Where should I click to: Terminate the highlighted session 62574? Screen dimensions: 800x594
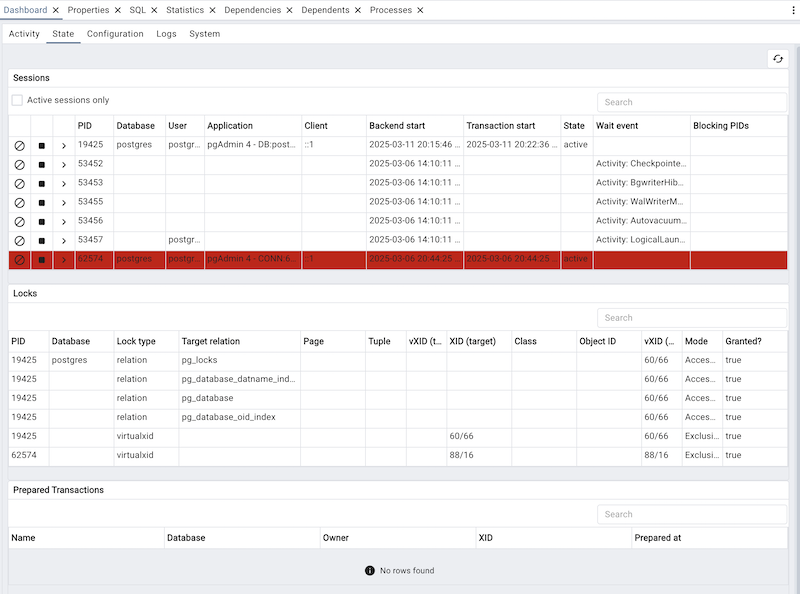coord(40,259)
